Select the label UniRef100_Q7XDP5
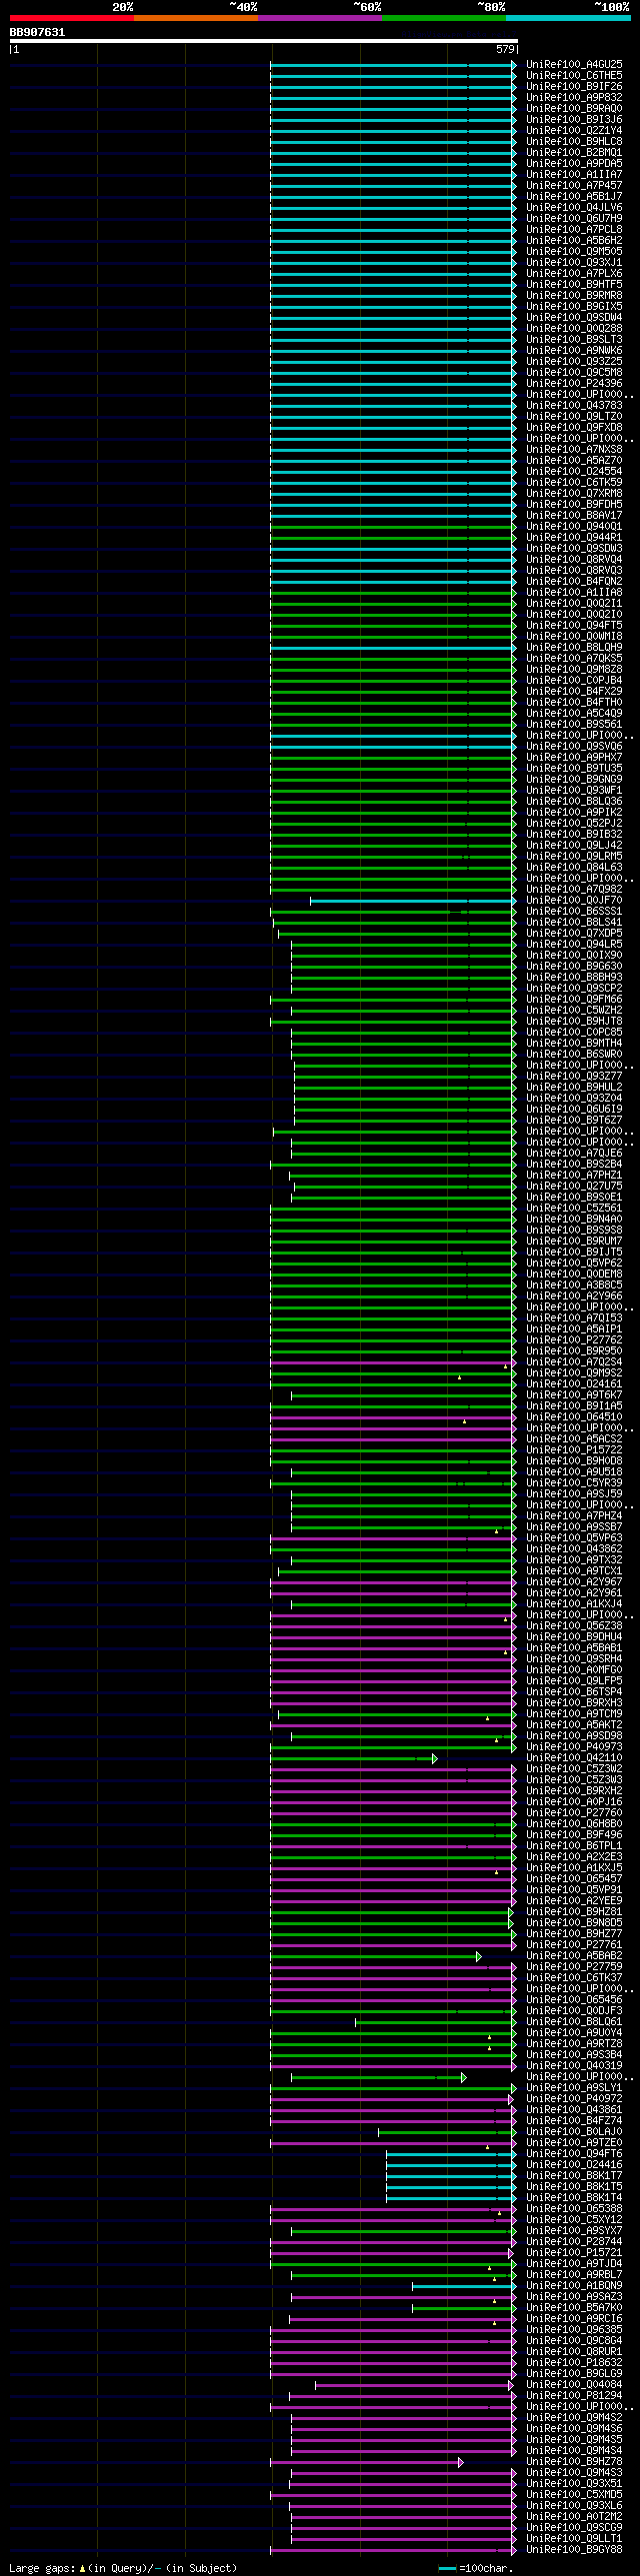Image resolution: width=640 pixels, height=2576 pixels. point(574,933)
